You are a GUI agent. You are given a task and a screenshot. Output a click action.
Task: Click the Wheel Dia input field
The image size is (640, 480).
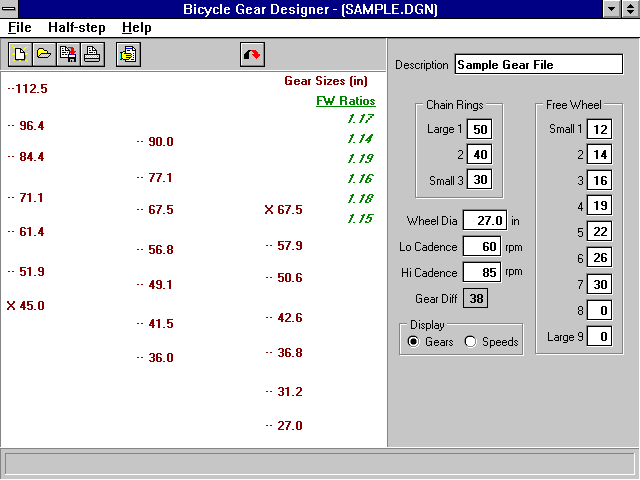click(x=485, y=221)
